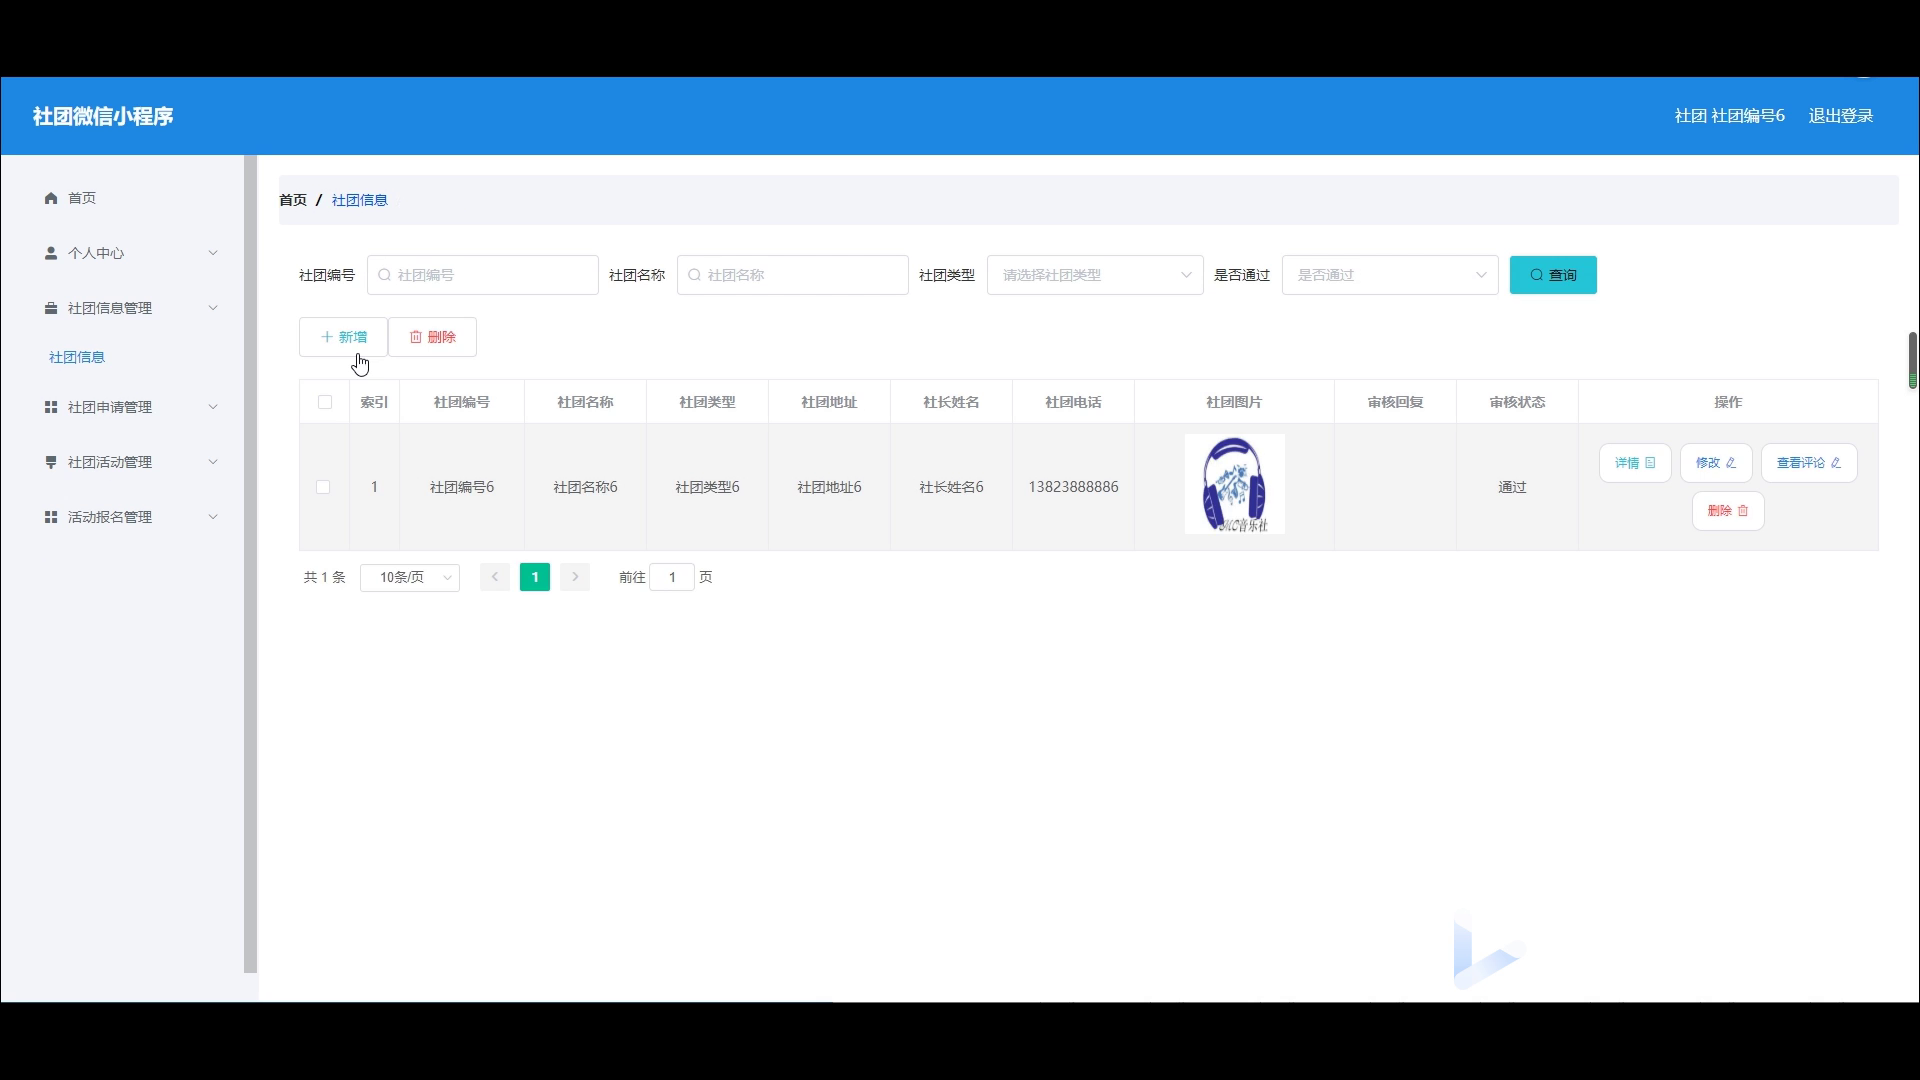The width and height of the screenshot is (1920, 1080).
Task: Open the 是否通过 dropdown
Action: pyautogui.click(x=1390, y=275)
